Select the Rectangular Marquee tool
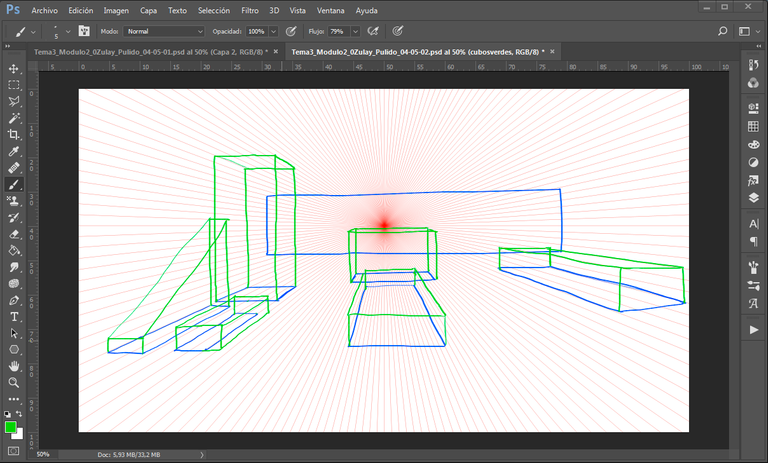Viewport: 768px width, 463px height. pyautogui.click(x=14, y=85)
